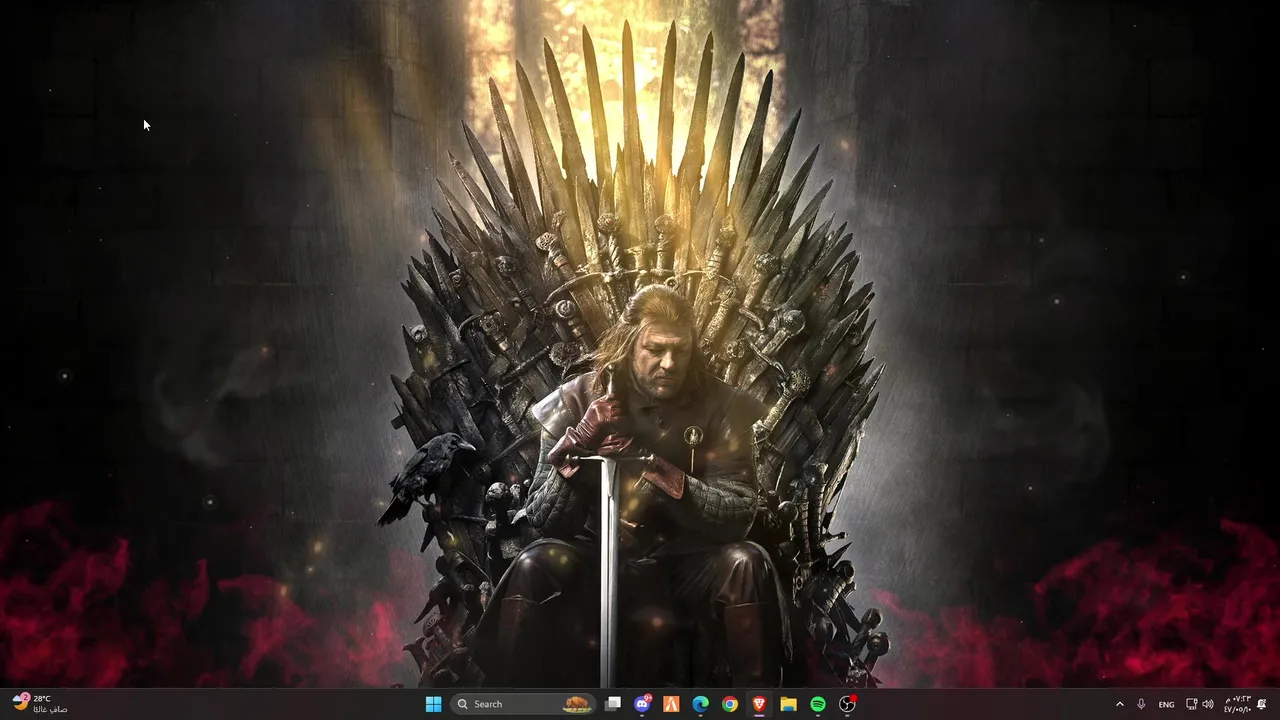
Task: Open OBS Studio from the taskbar
Action: pos(847,704)
